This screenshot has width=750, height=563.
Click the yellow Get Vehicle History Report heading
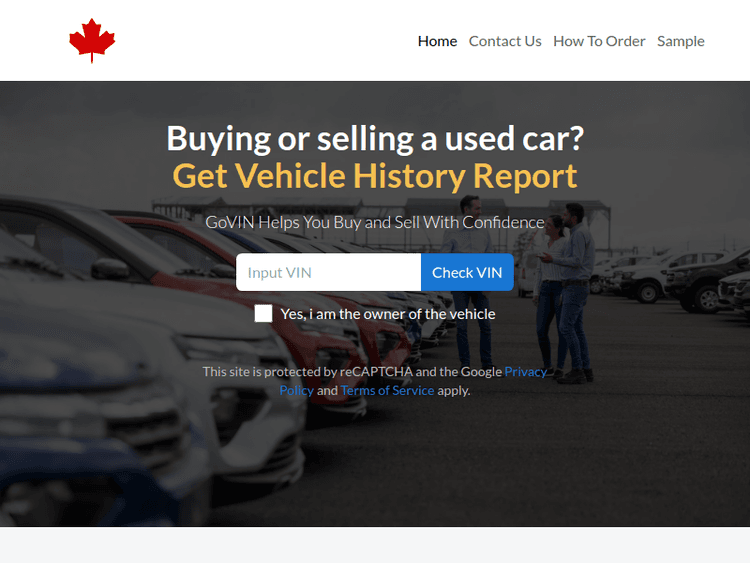point(375,176)
